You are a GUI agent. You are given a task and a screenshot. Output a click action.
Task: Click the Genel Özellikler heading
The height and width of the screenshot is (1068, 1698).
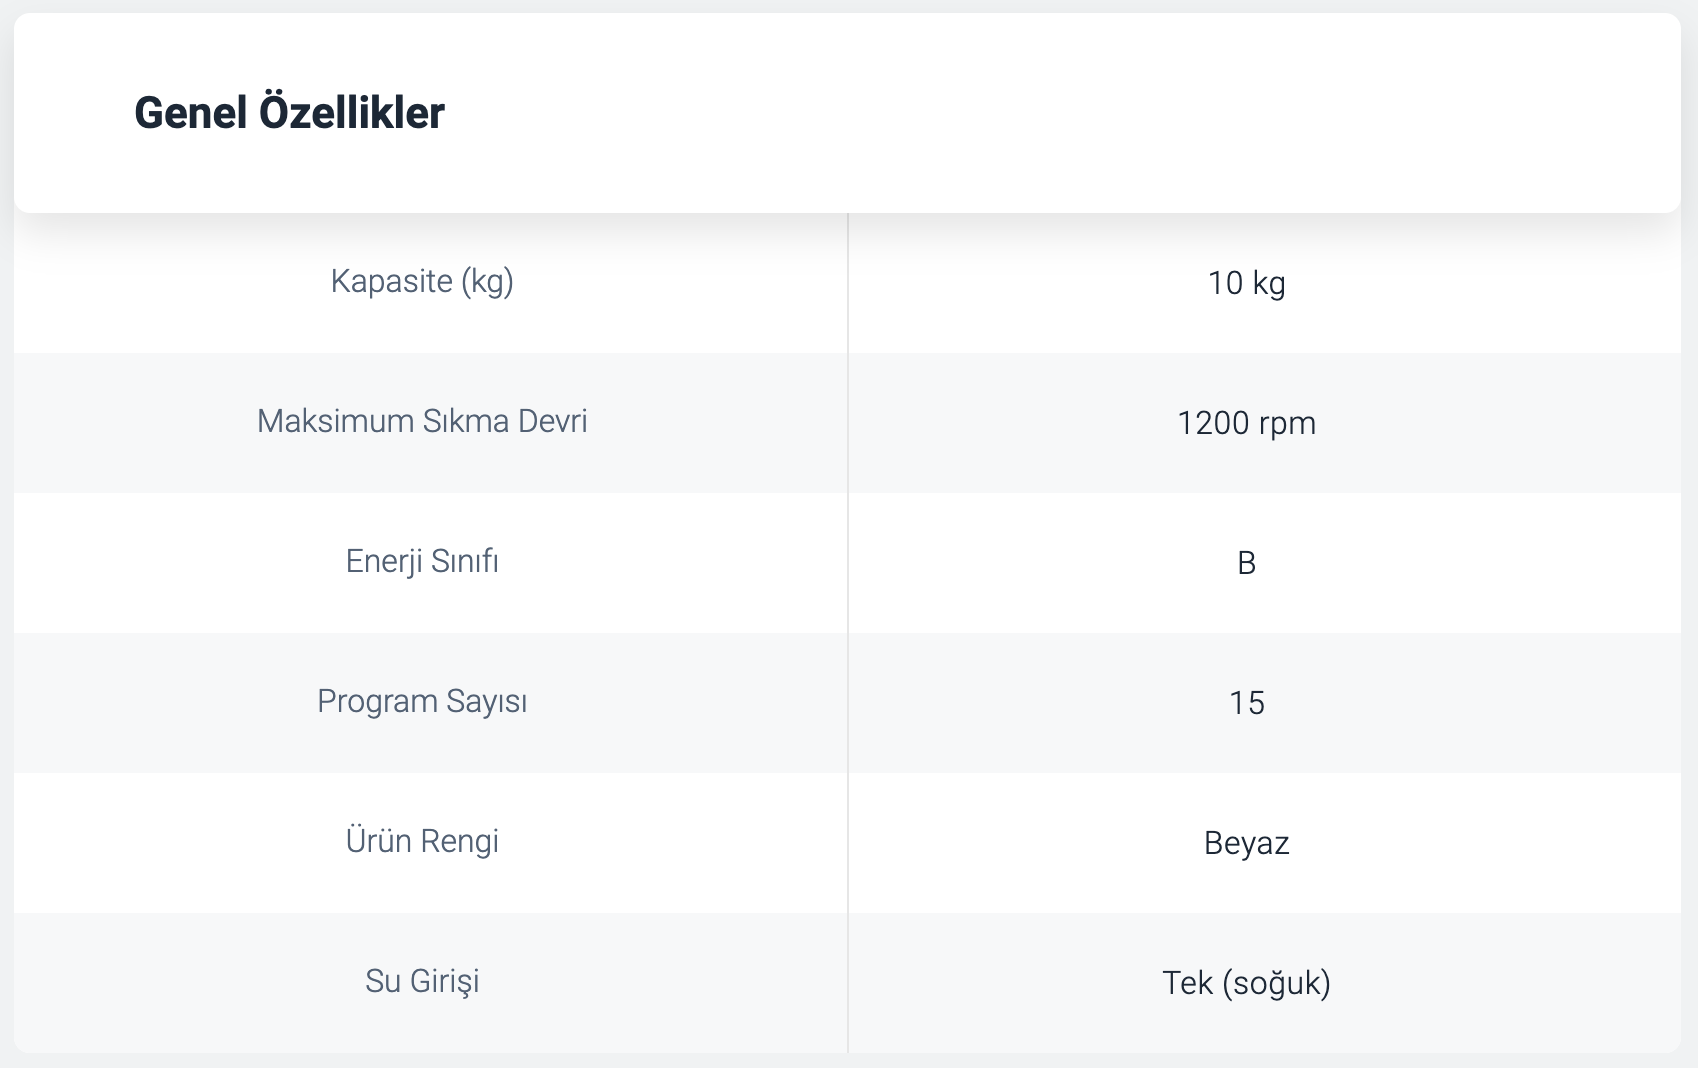click(289, 113)
